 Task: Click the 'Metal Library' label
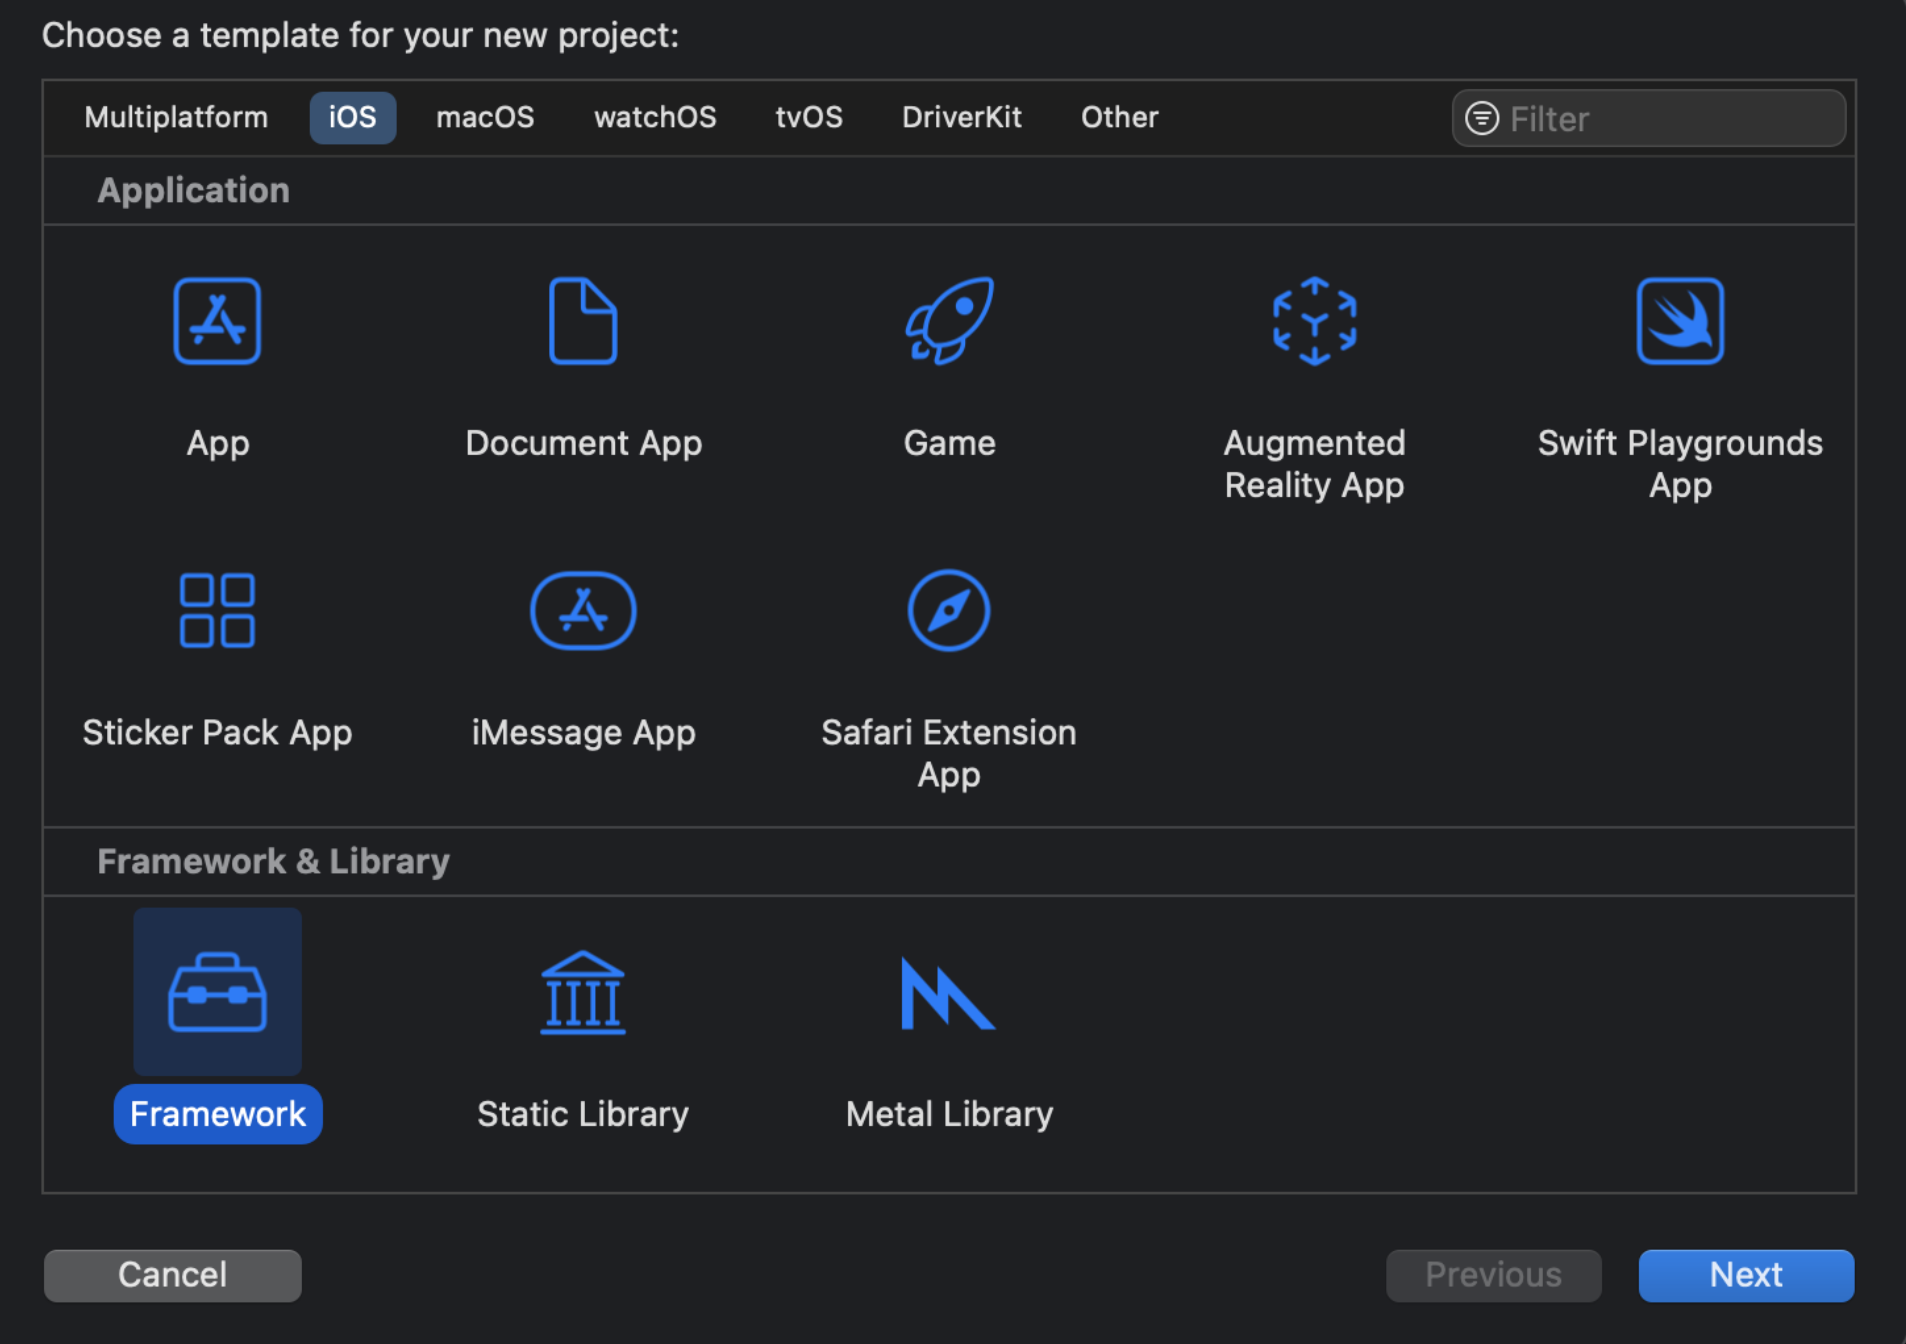tap(949, 1114)
